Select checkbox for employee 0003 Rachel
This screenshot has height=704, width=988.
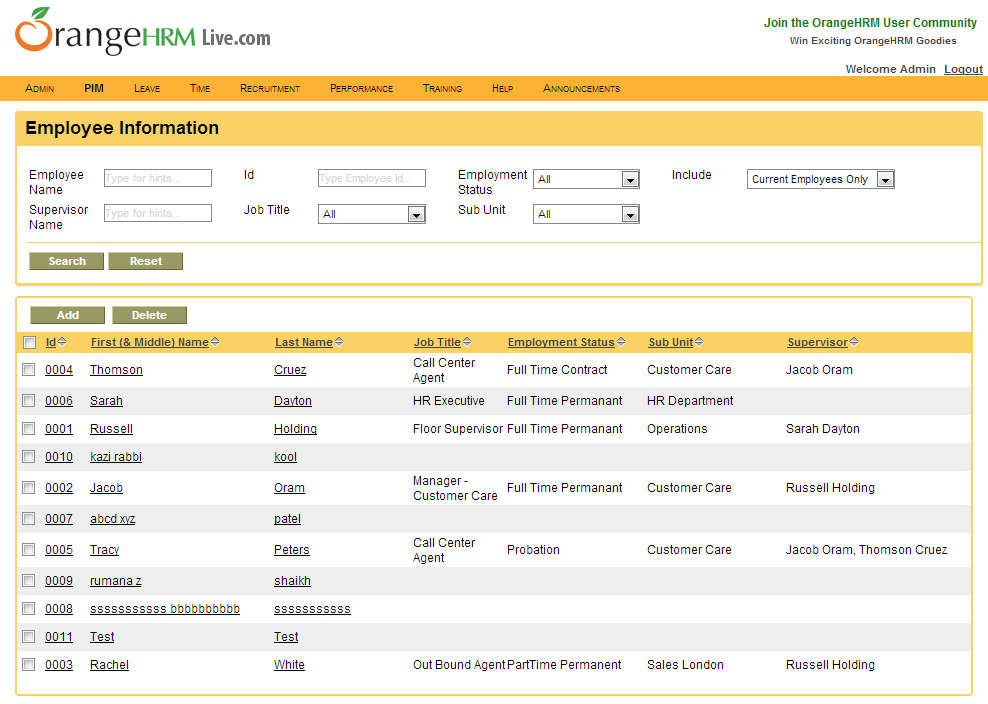(30, 665)
